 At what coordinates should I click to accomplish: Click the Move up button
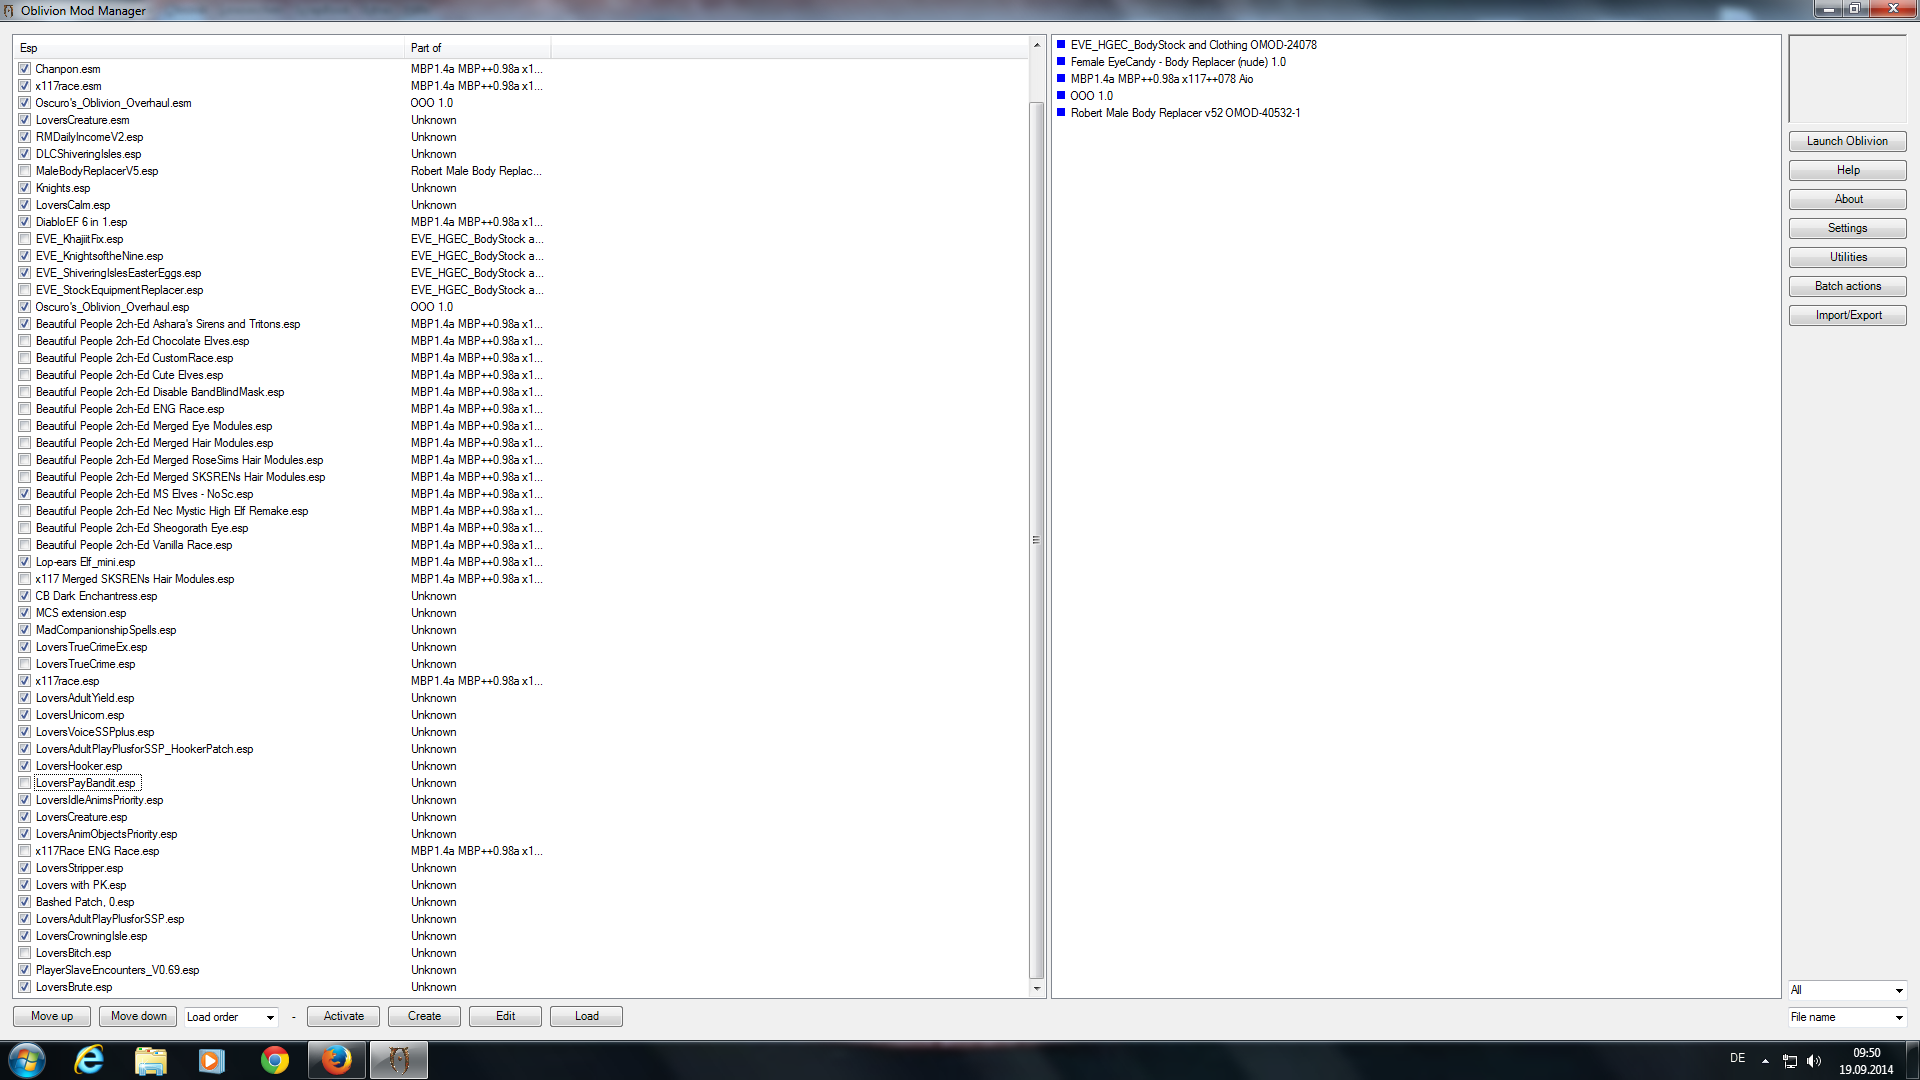pyautogui.click(x=50, y=1015)
